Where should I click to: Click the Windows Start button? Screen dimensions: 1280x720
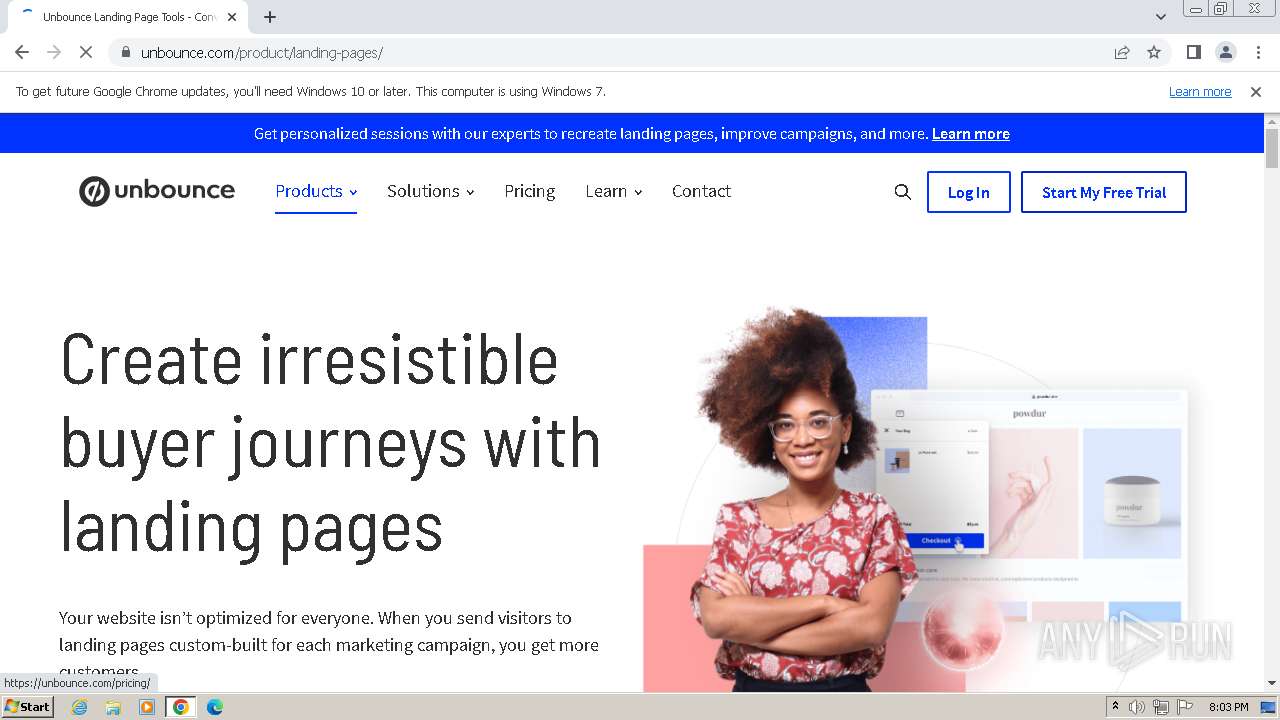[27, 707]
